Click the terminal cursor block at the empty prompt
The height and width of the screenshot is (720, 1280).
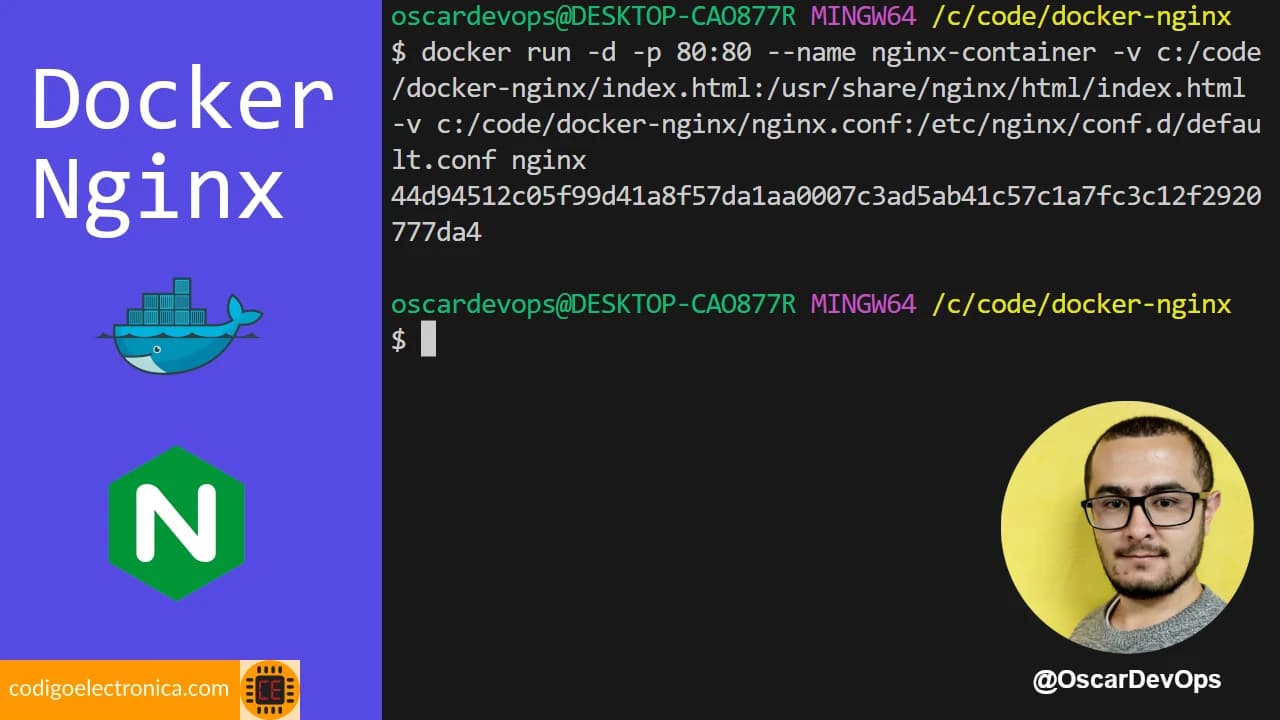coord(428,339)
